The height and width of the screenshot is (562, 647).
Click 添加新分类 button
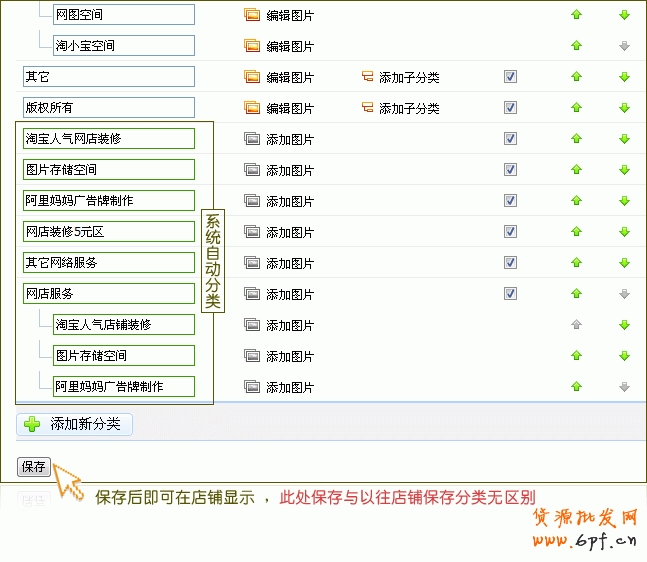(75, 424)
